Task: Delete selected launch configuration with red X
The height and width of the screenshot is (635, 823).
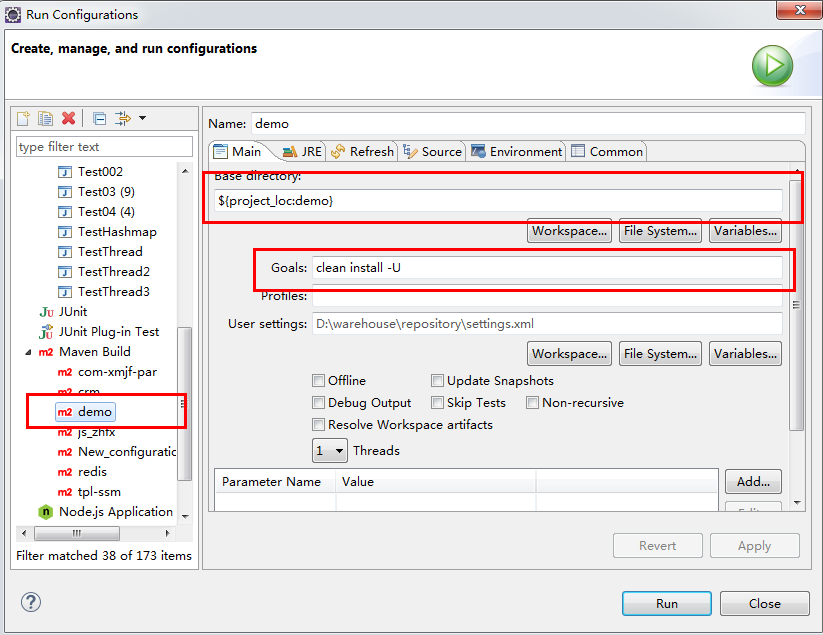Action: click(x=68, y=119)
